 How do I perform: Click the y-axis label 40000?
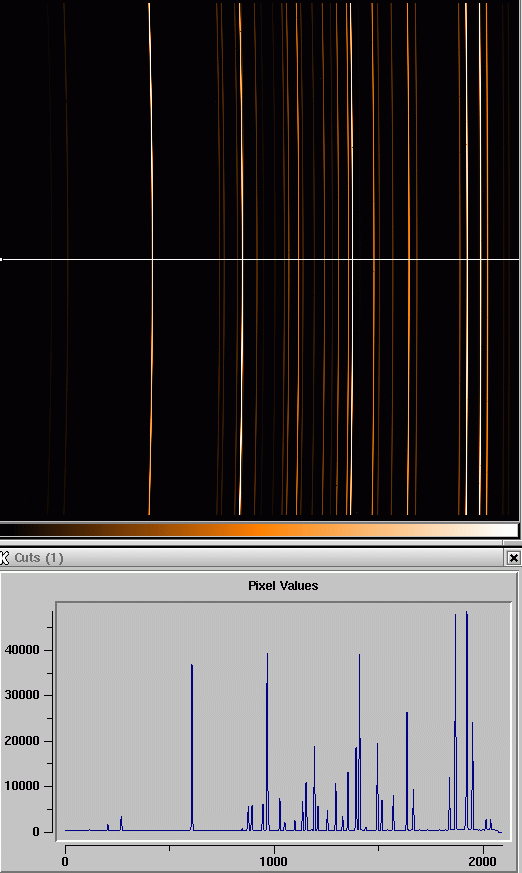(22, 650)
